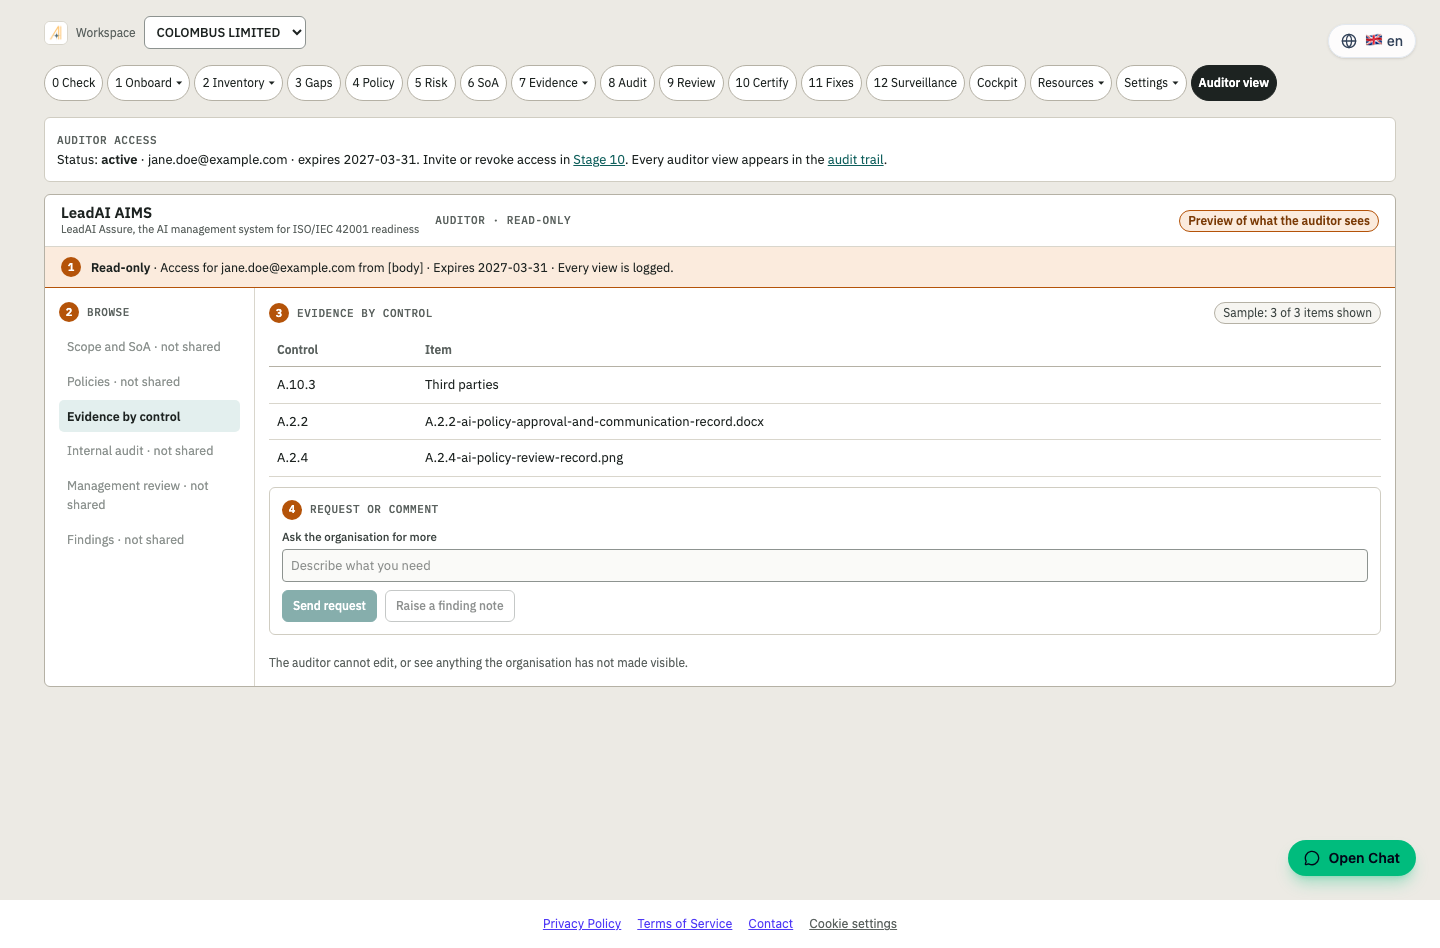Follow the Stage 10 link
The width and height of the screenshot is (1440, 948).
(x=599, y=160)
